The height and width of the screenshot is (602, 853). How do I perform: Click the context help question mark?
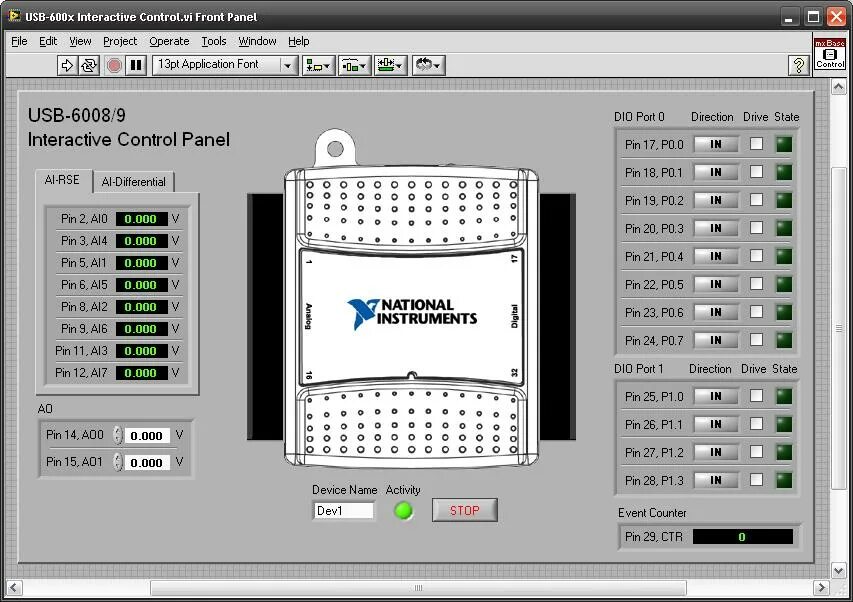click(x=798, y=65)
